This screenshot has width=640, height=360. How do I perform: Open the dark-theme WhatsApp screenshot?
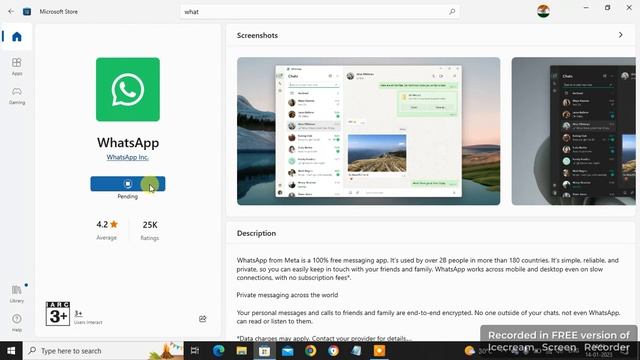click(573, 131)
